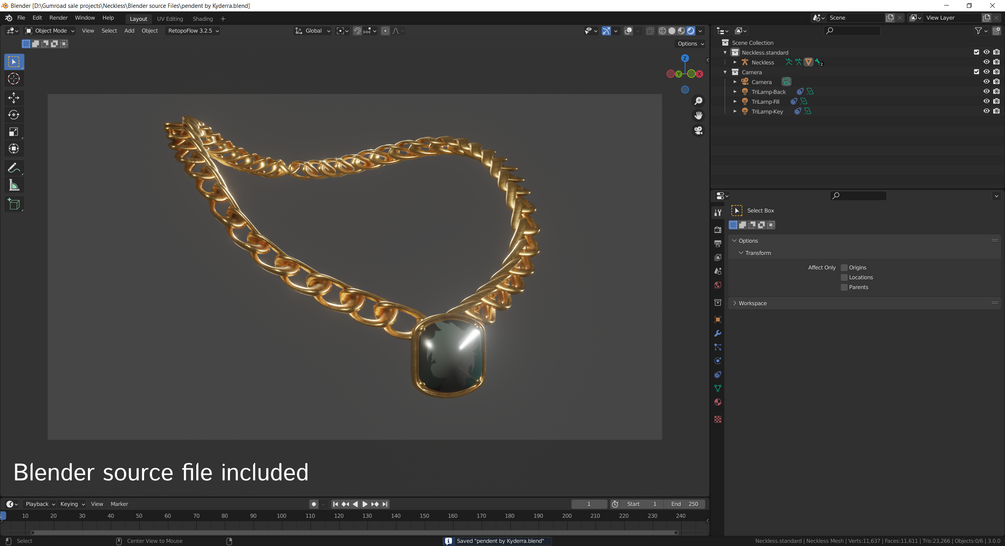Open the Physics properties tab
Viewport: 1005px width, 546px height.
(718, 361)
